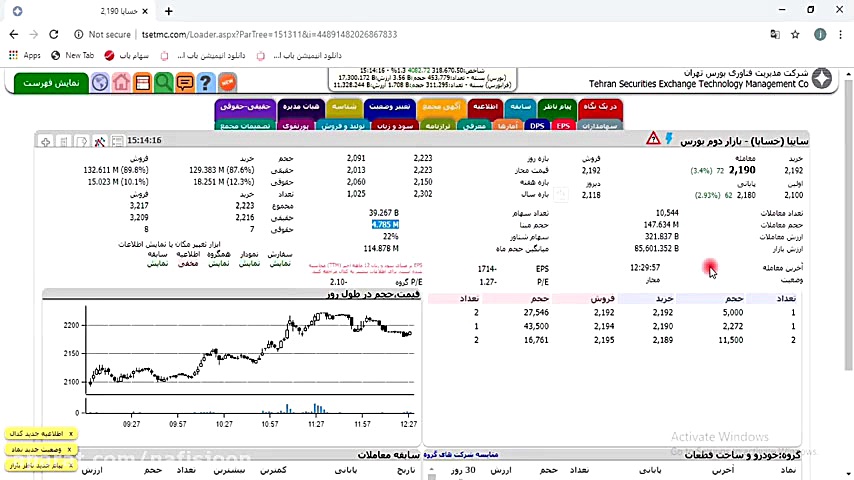Image resolution: width=854 pixels, height=480 pixels.
Task: Open a new browser tab with plus
Action: pyautogui.click(x=168, y=11)
